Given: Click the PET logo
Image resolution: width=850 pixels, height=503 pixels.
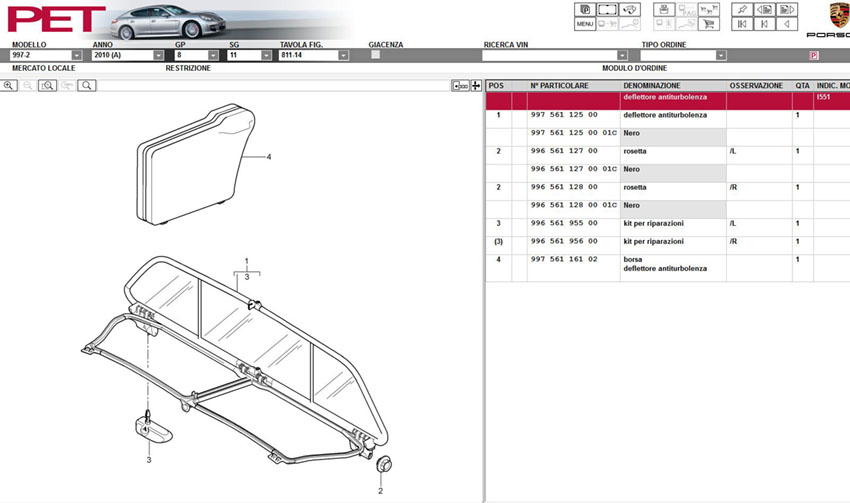Looking at the screenshot, I should point(56,20).
